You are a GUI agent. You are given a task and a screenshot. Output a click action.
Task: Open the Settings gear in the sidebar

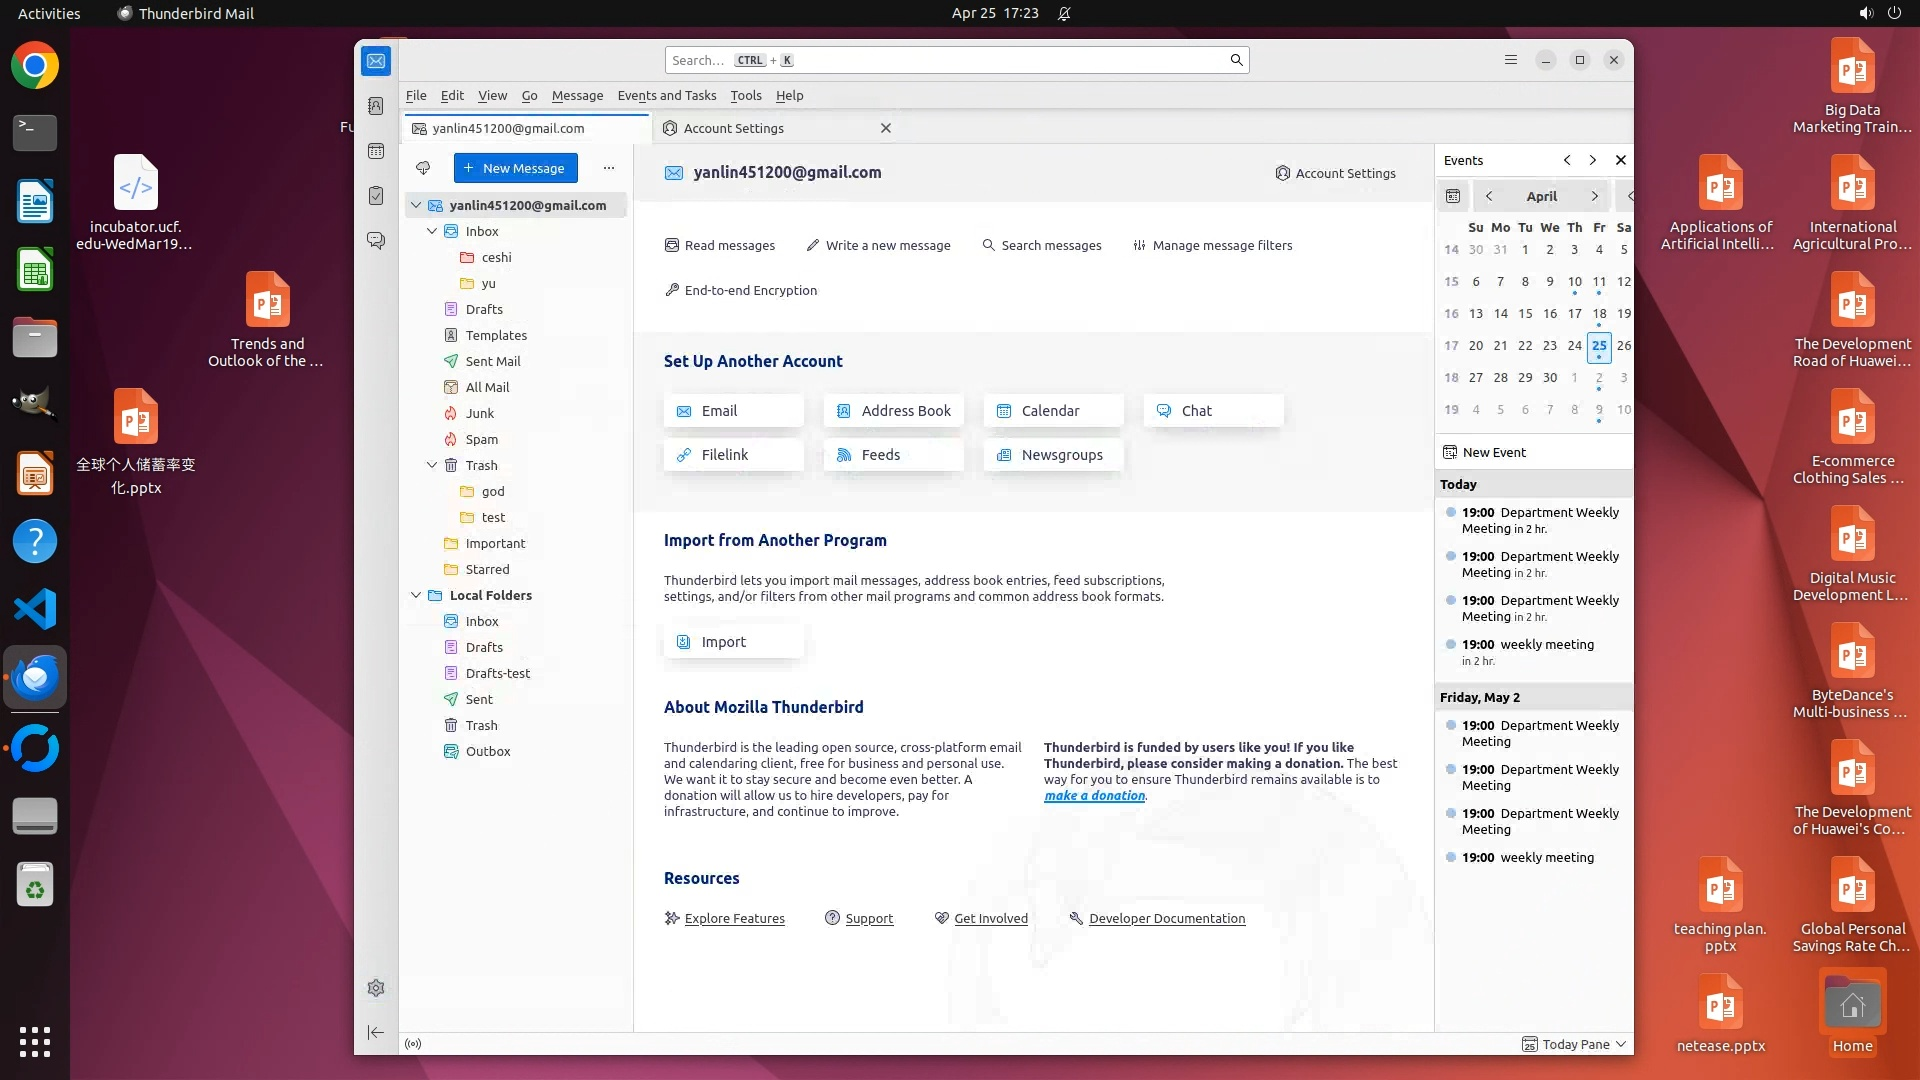(376, 988)
